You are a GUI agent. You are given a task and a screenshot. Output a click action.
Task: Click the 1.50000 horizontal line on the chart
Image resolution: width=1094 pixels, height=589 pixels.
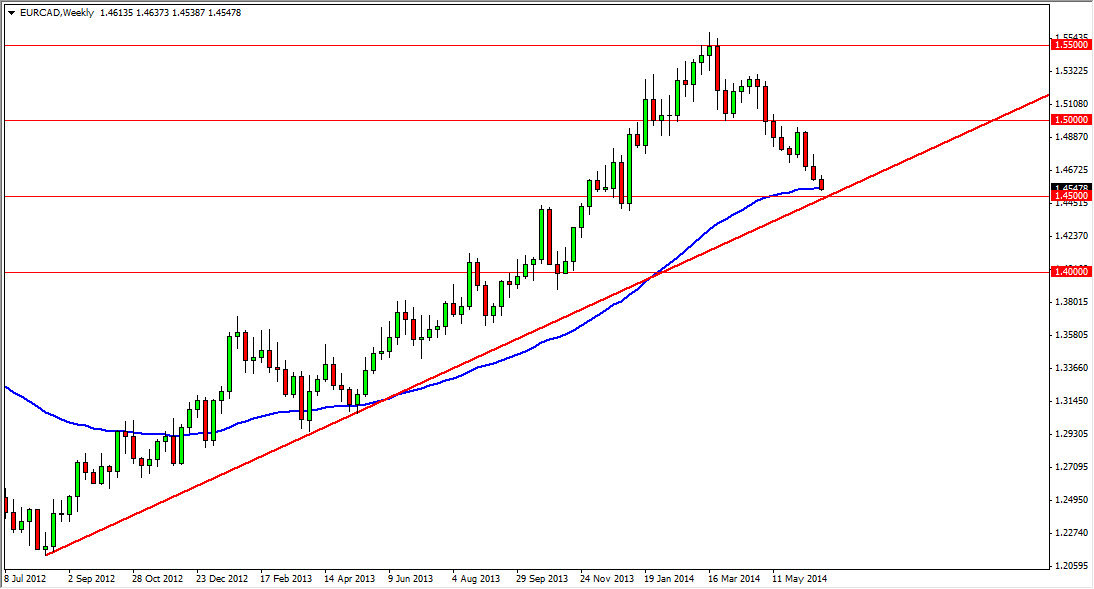pyautogui.click(x=400, y=120)
